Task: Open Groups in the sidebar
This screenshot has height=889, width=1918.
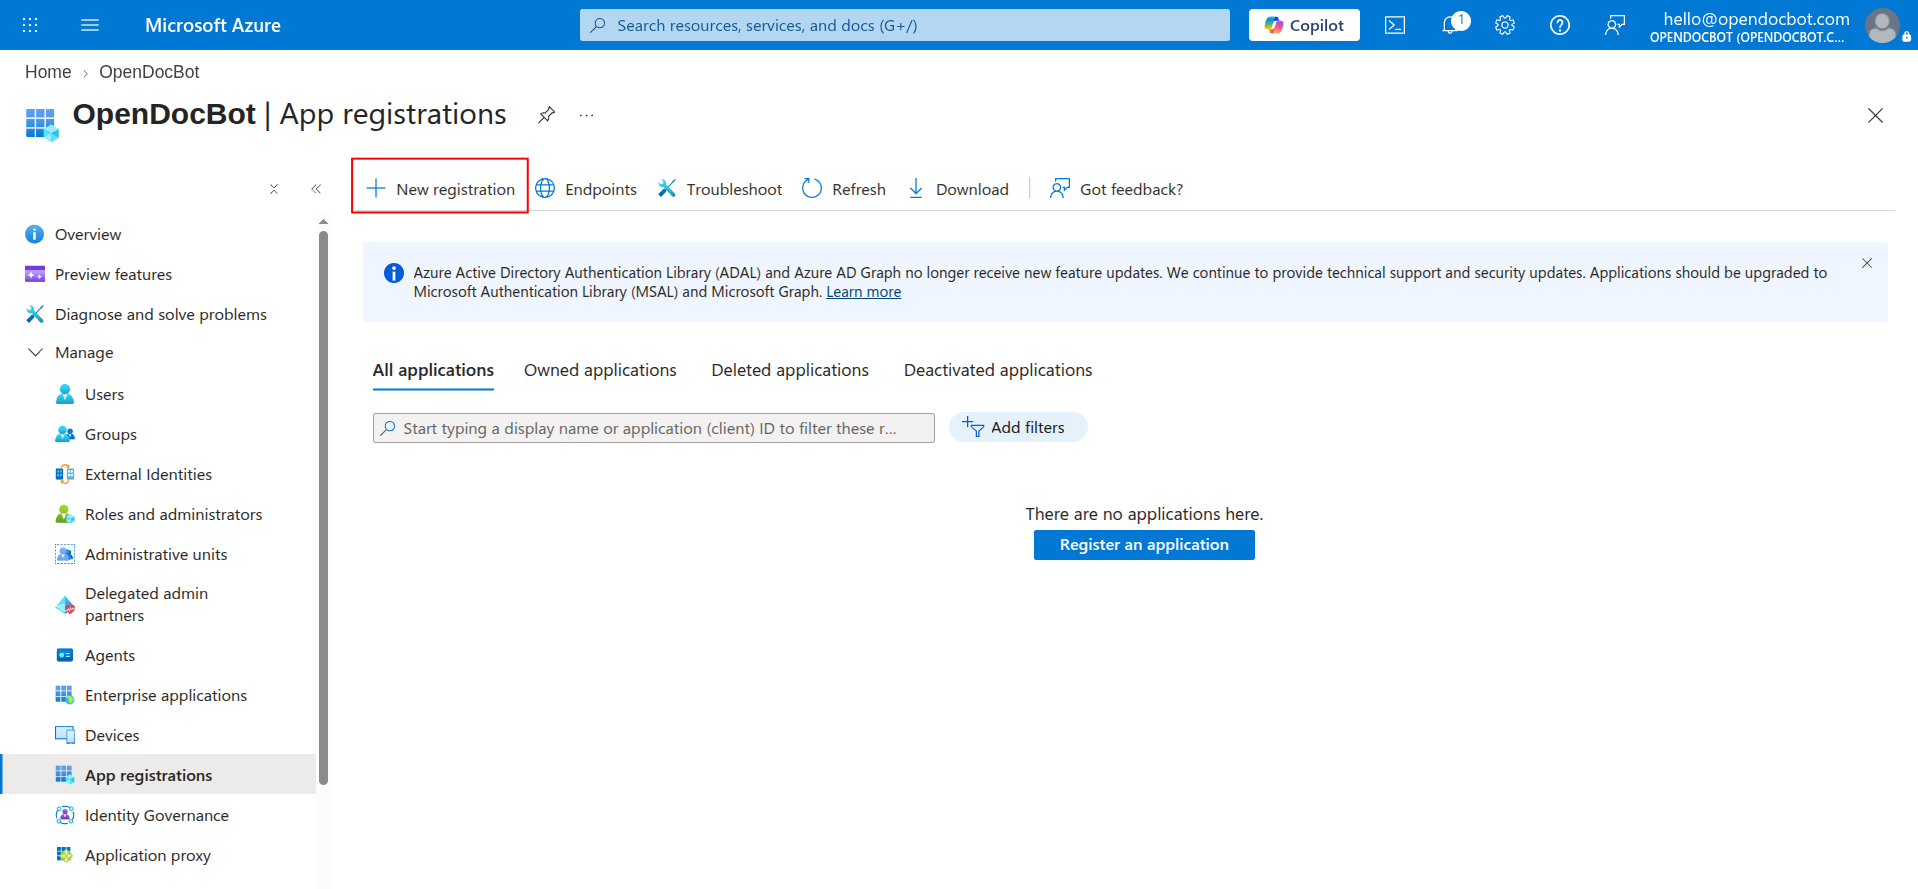Action: pos(96,434)
